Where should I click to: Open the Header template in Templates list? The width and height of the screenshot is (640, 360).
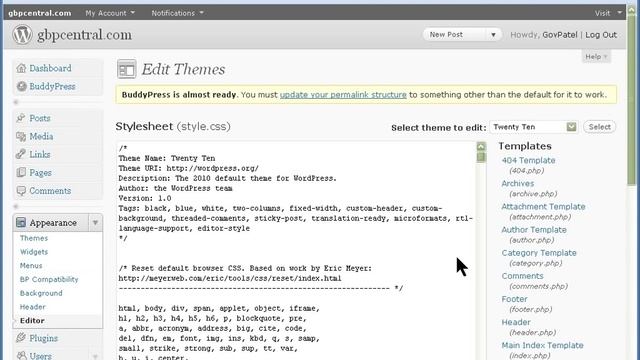(x=516, y=322)
